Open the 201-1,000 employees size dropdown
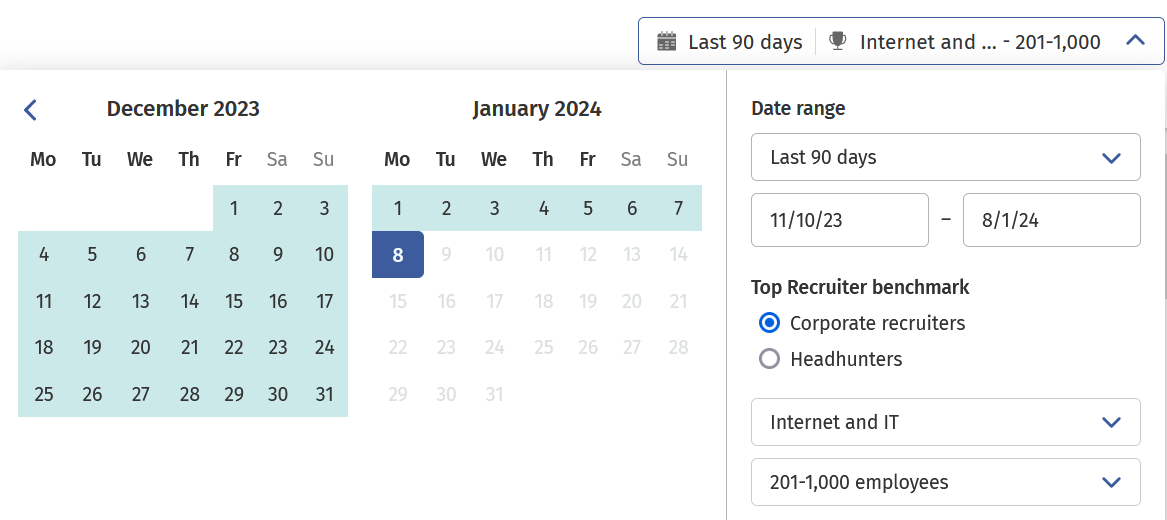1167x520 pixels. pos(945,482)
